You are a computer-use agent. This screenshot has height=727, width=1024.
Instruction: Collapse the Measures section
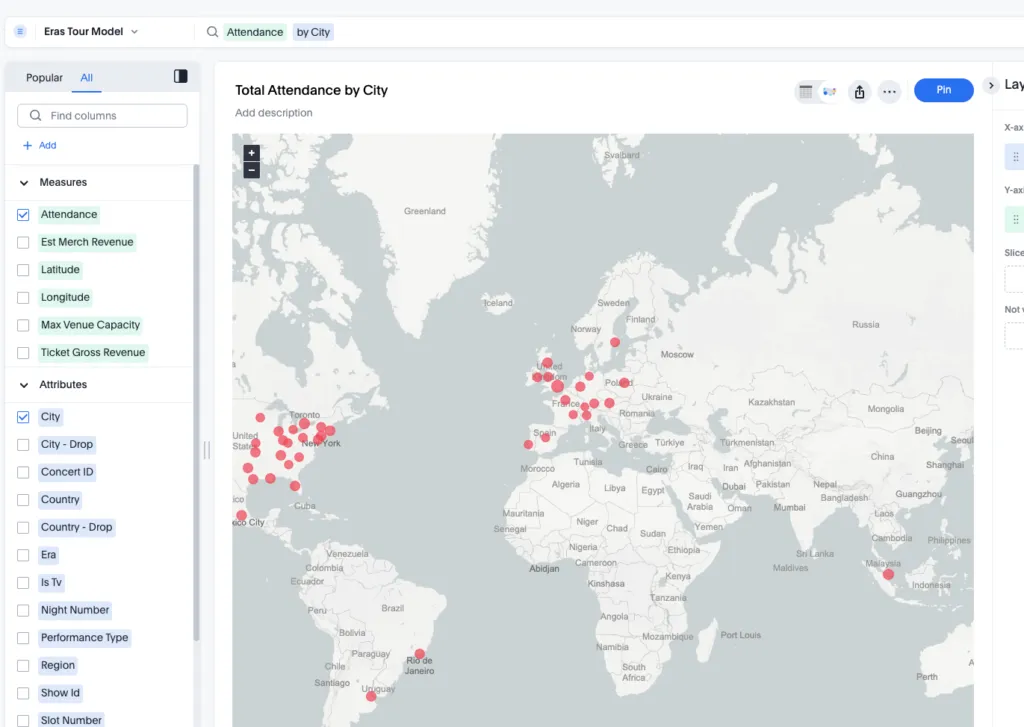pyautogui.click(x=24, y=183)
